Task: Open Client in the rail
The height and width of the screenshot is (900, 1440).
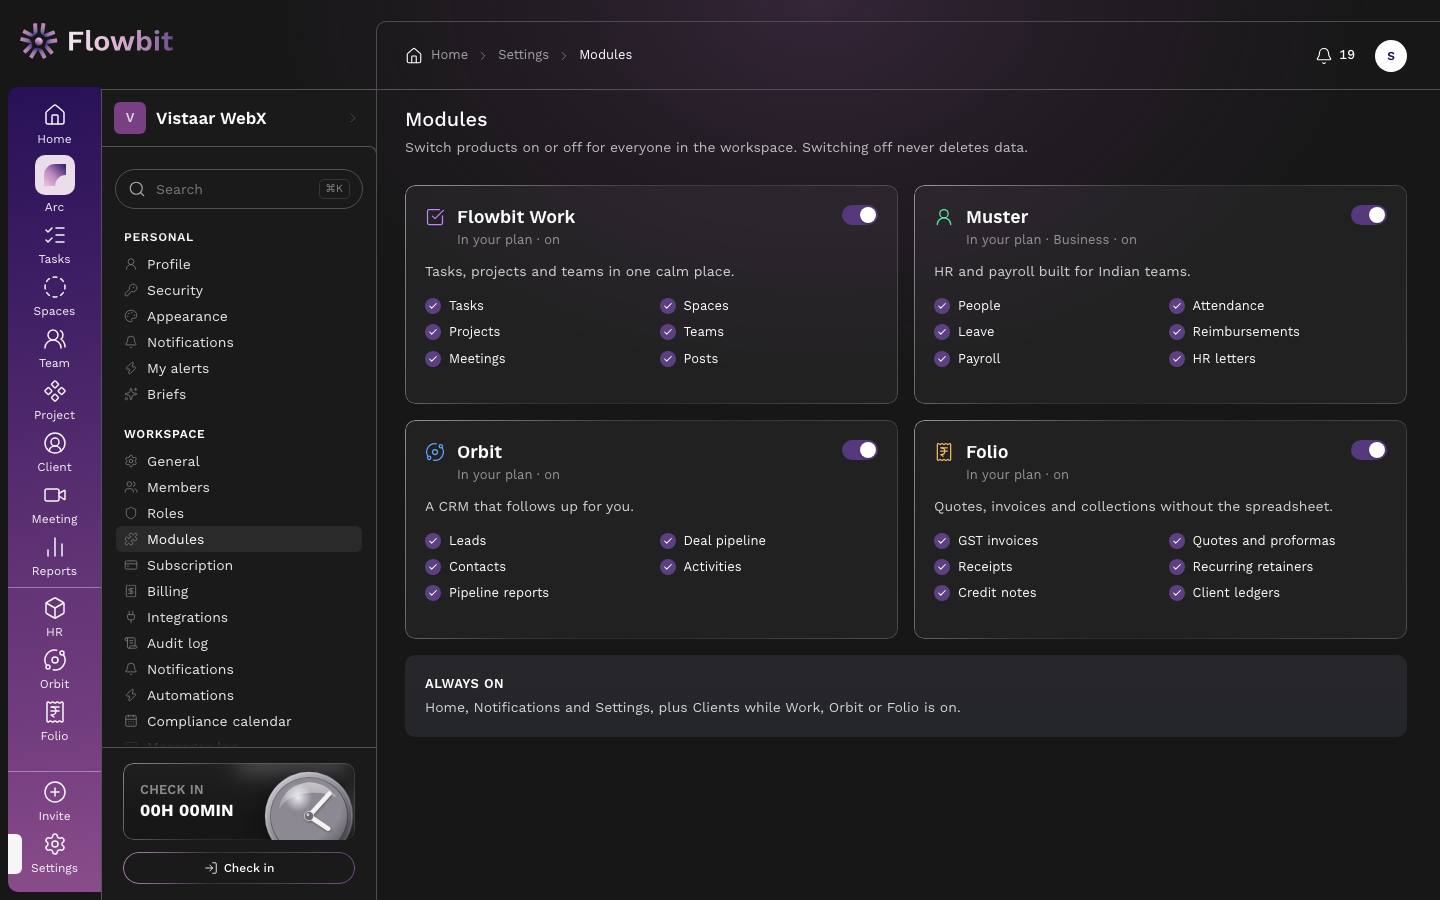Action: coord(54,452)
